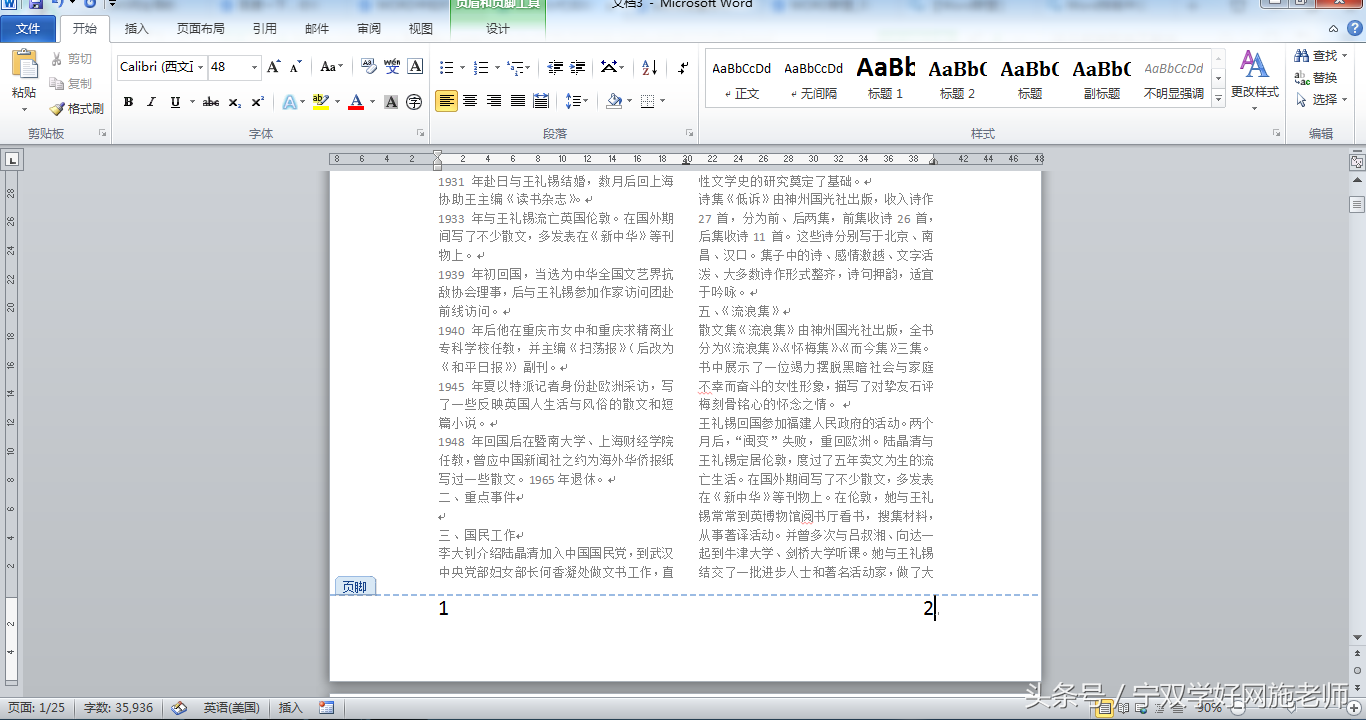1366x720 pixels.
Task: Open the font name dropdown (Calibri)
Action: [201, 67]
